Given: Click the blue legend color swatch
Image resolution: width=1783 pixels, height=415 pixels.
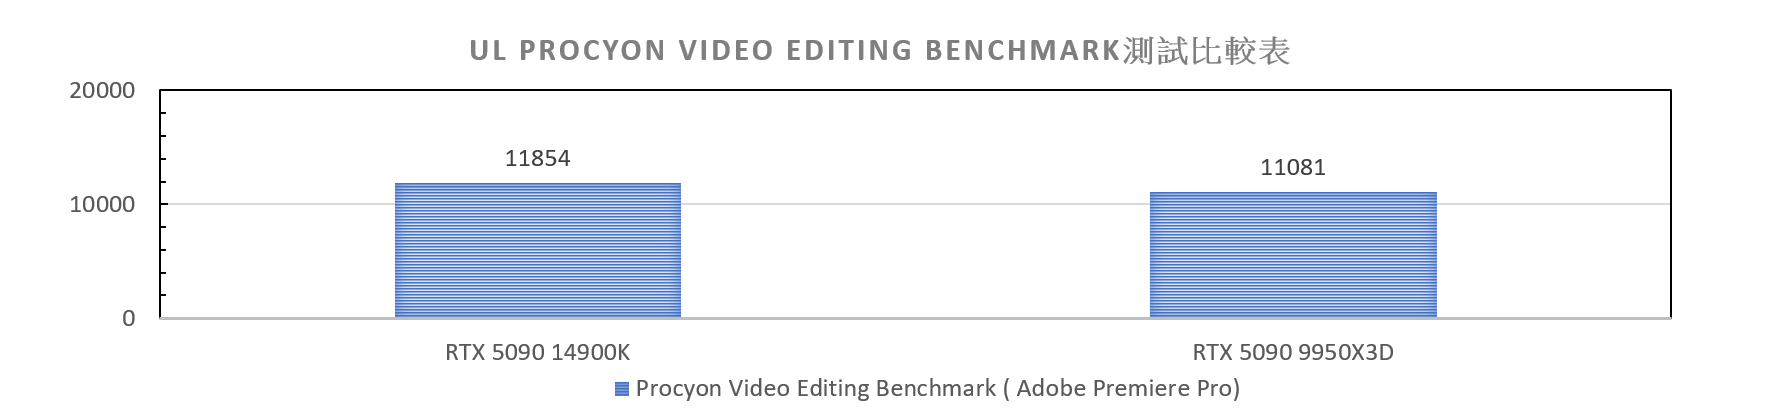Looking at the screenshot, I should 622,389.
